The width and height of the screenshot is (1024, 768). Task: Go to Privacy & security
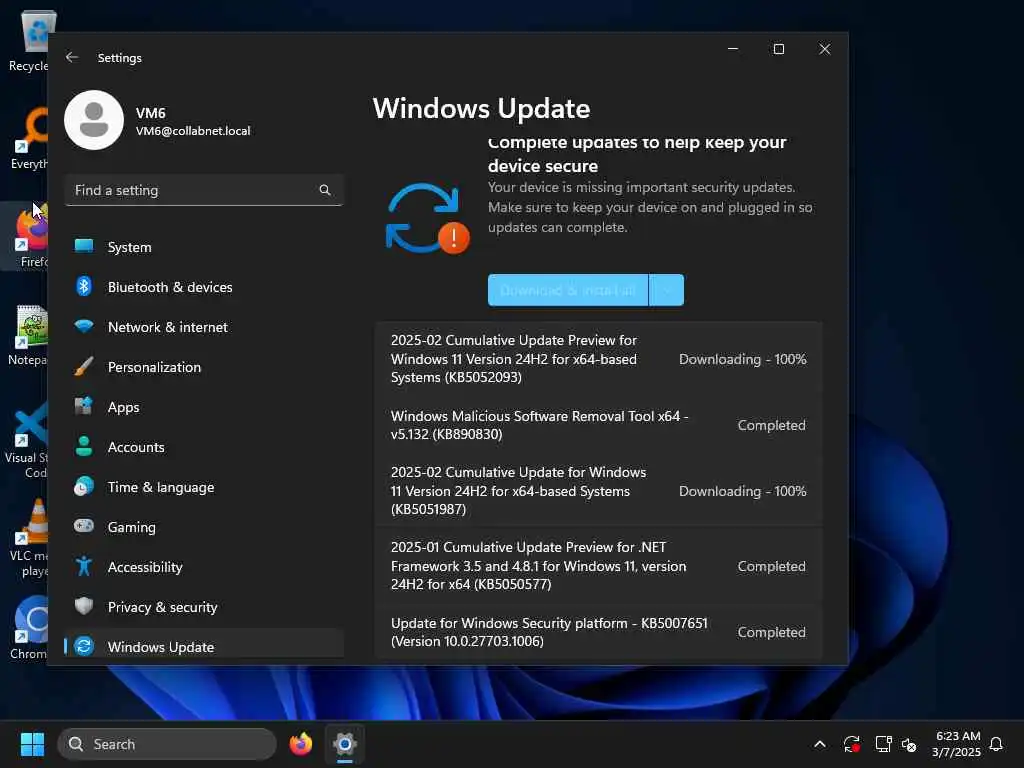(x=204, y=607)
